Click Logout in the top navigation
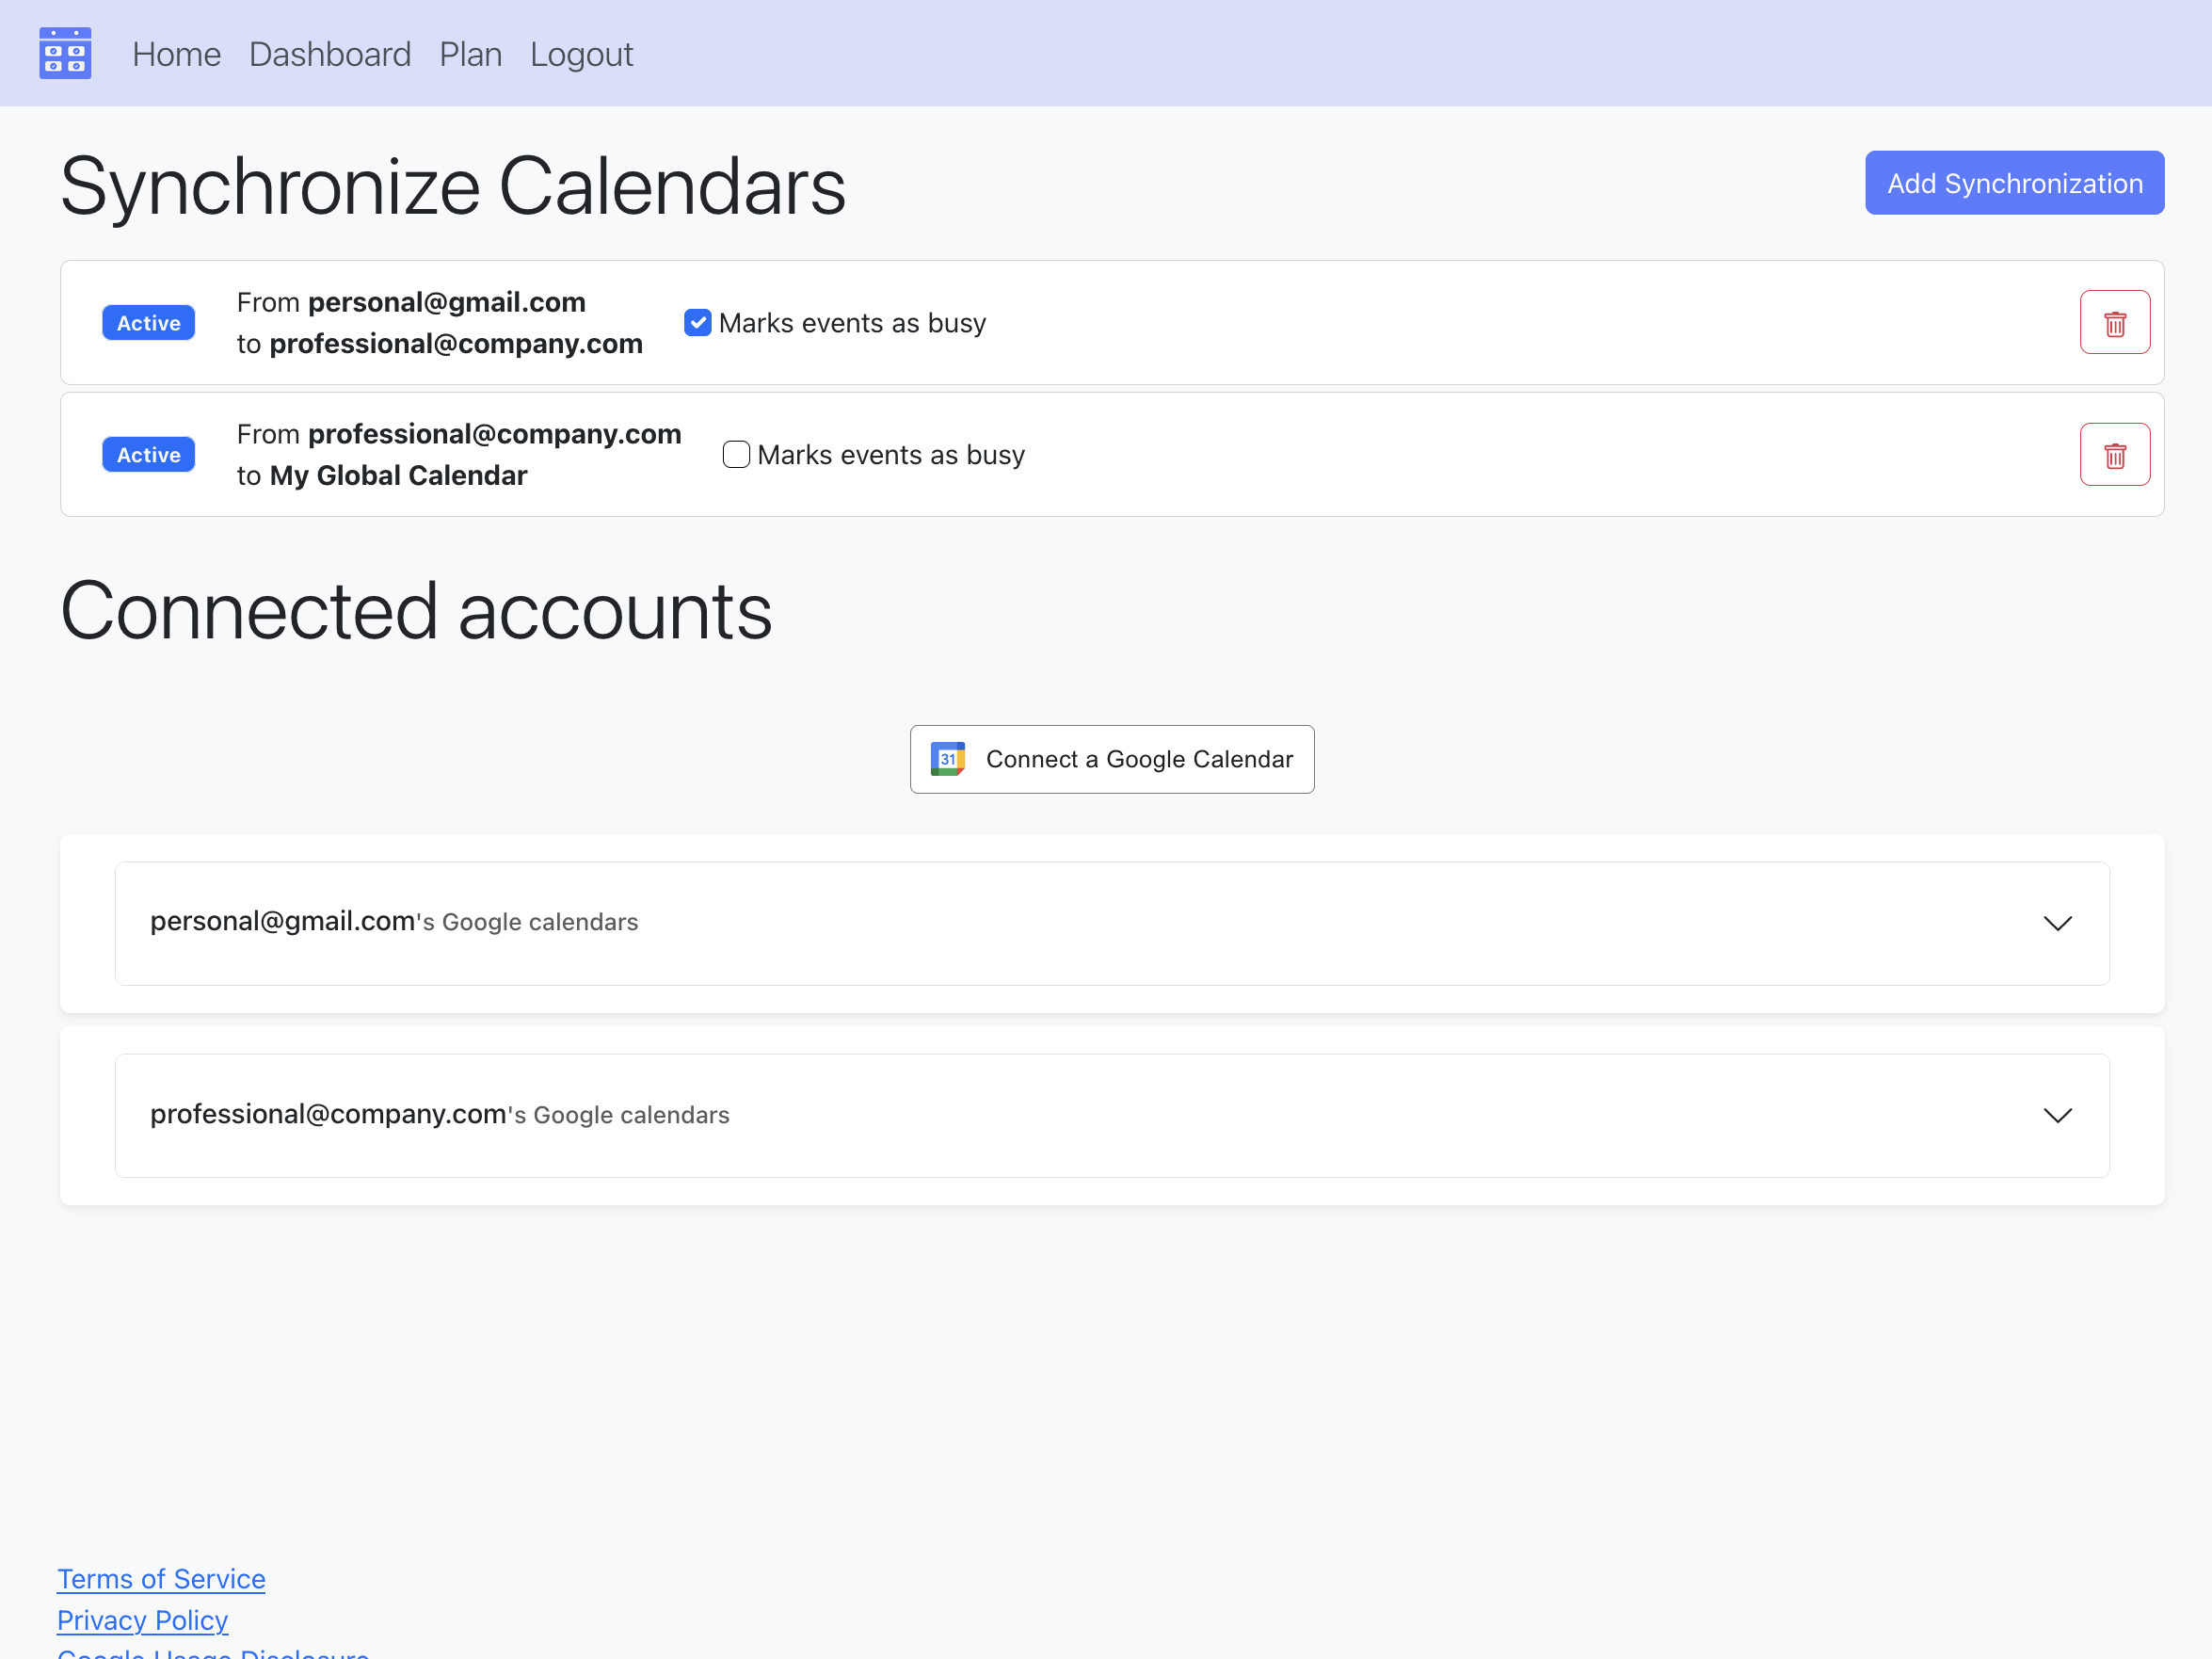 coord(581,54)
